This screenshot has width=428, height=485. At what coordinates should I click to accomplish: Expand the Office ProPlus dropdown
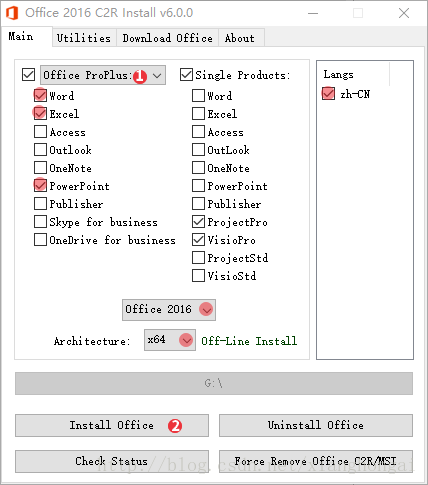tap(103, 75)
